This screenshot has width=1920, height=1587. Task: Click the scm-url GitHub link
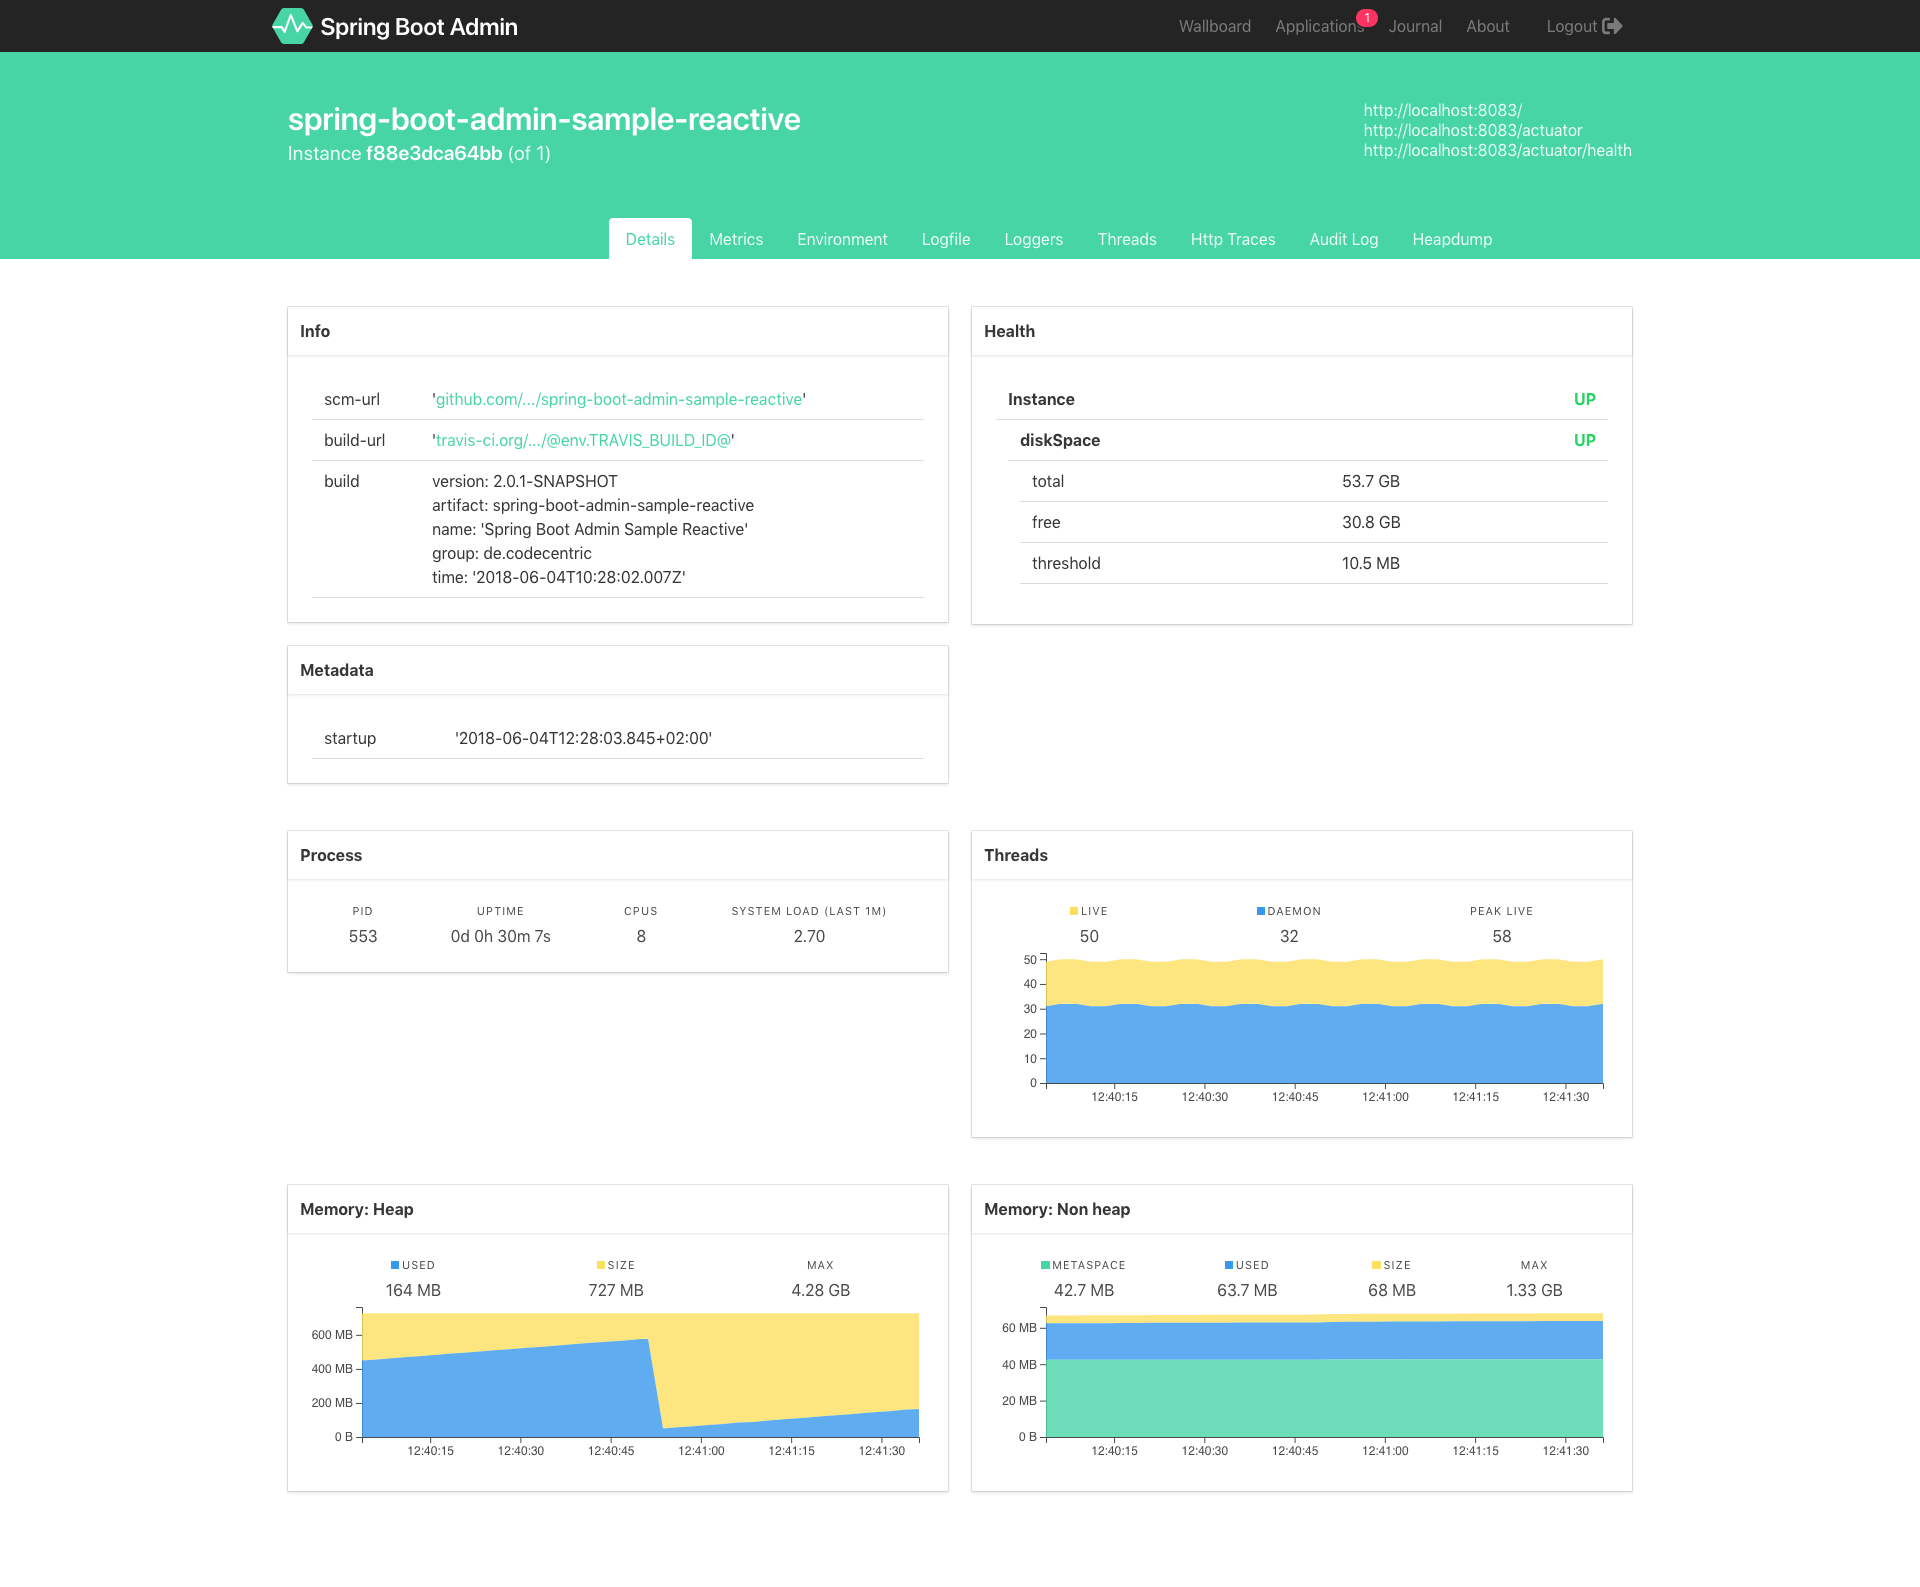tap(620, 399)
